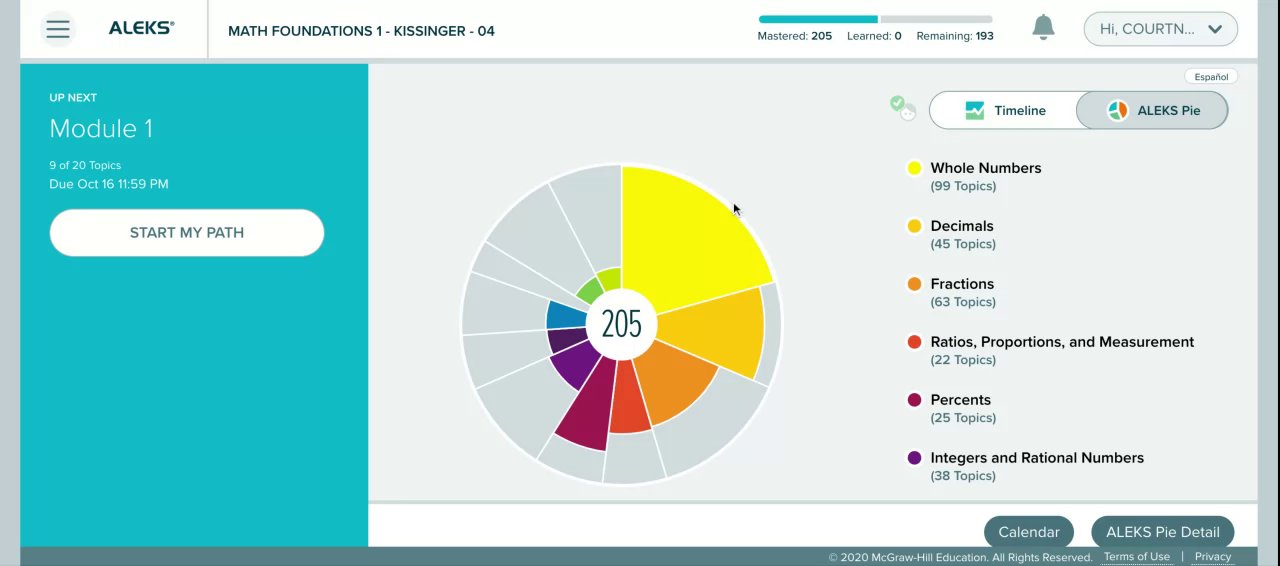Click the Percents legend dot

914,400
